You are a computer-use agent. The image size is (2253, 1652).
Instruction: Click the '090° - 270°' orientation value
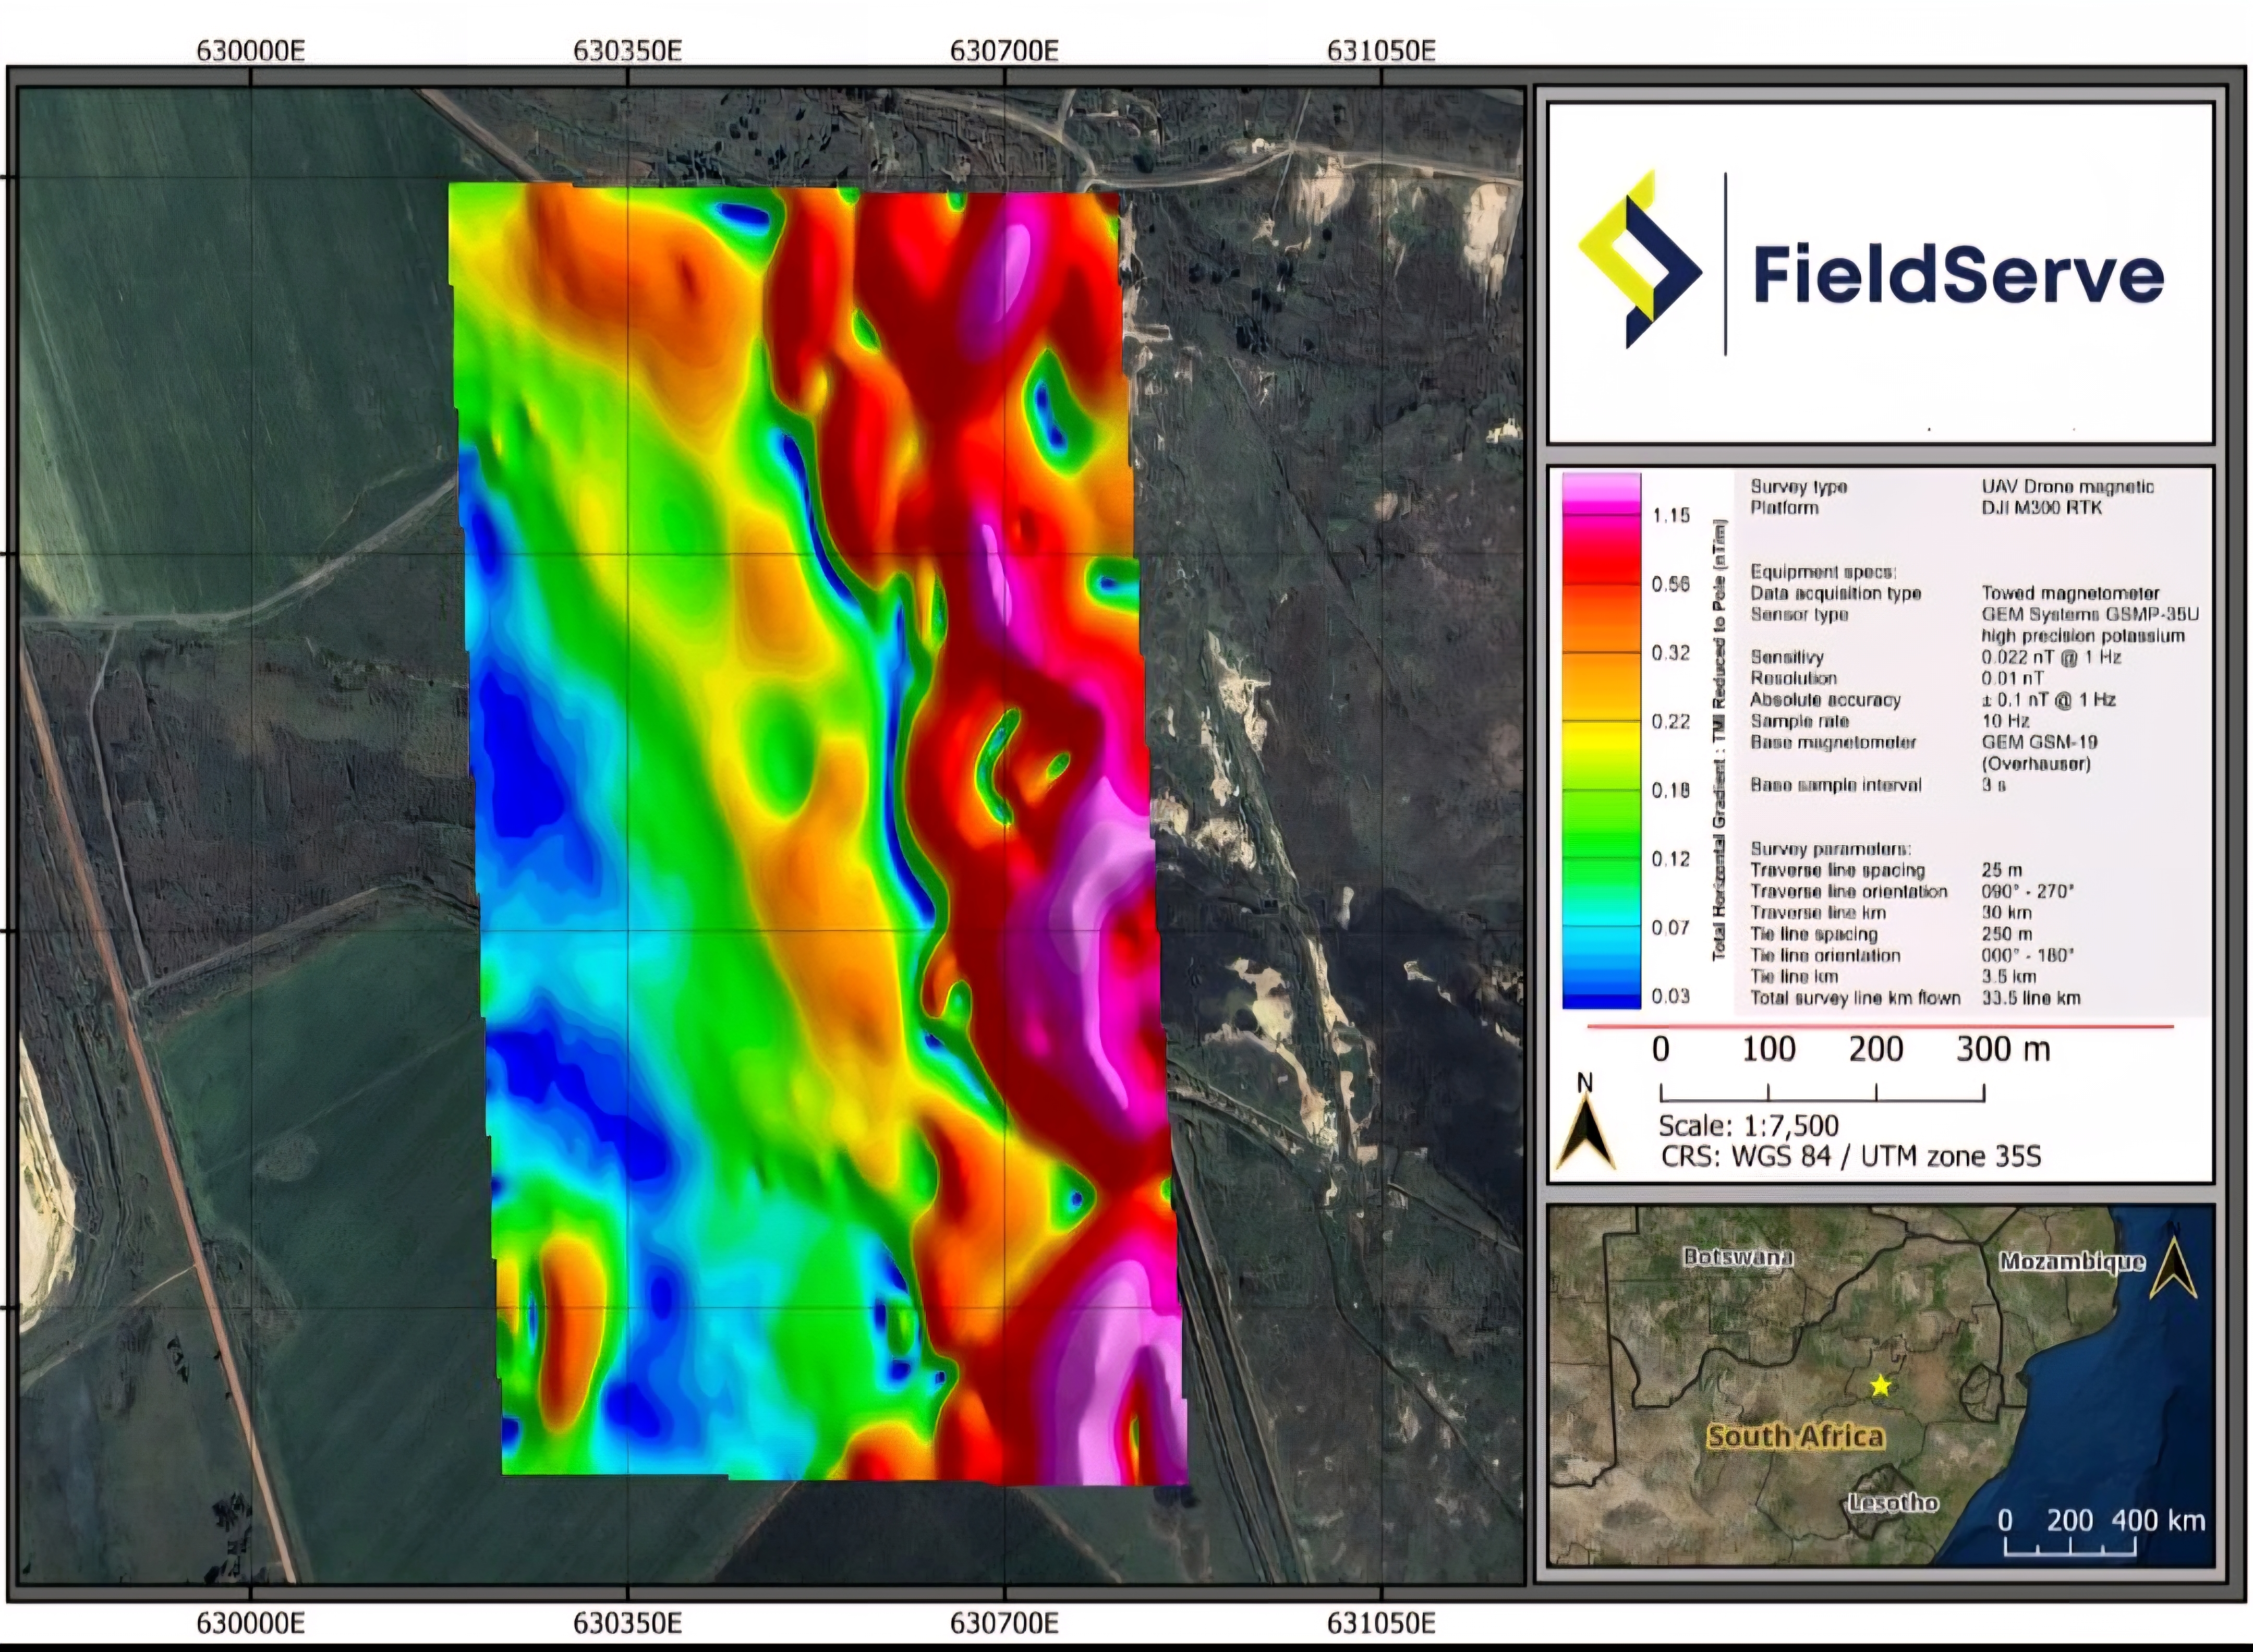[x=2027, y=891]
